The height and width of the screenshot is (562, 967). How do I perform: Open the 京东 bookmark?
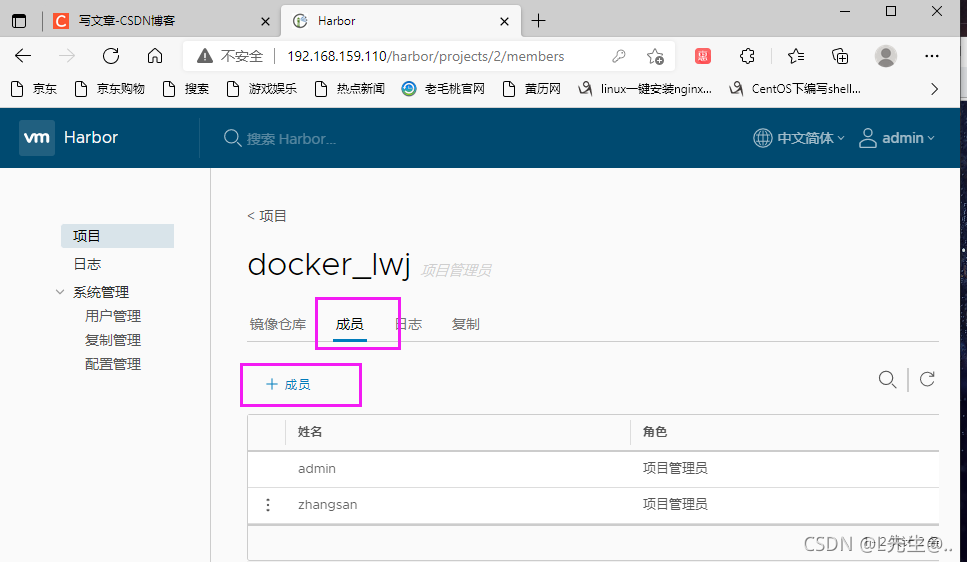[35, 89]
